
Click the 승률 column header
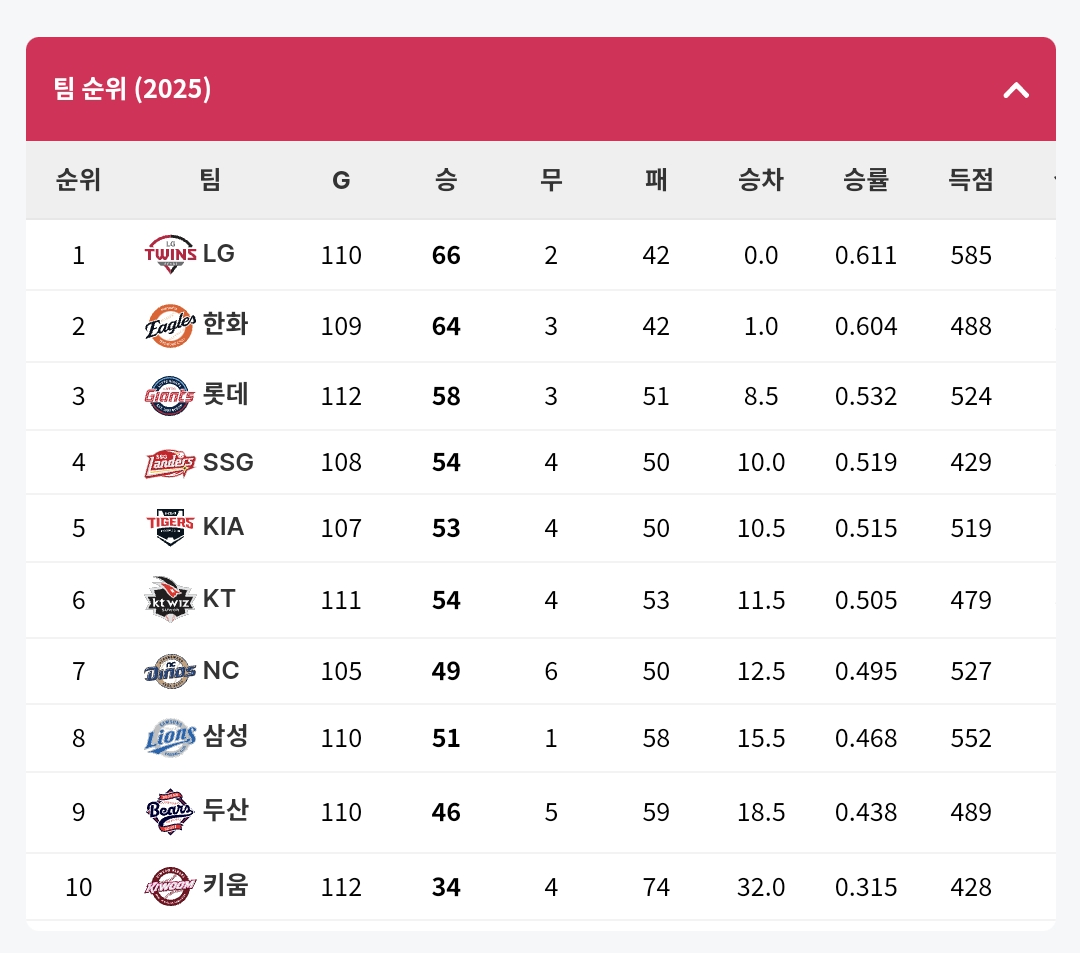866,180
